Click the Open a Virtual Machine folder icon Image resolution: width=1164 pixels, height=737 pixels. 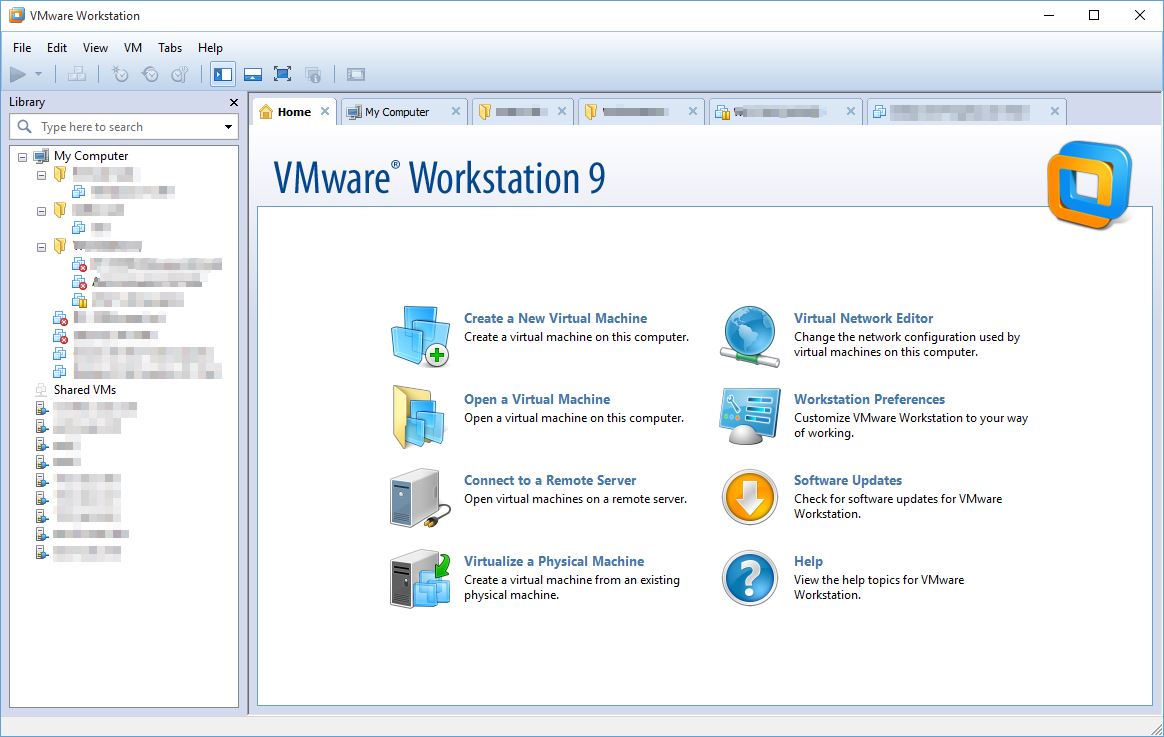(419, 417)
